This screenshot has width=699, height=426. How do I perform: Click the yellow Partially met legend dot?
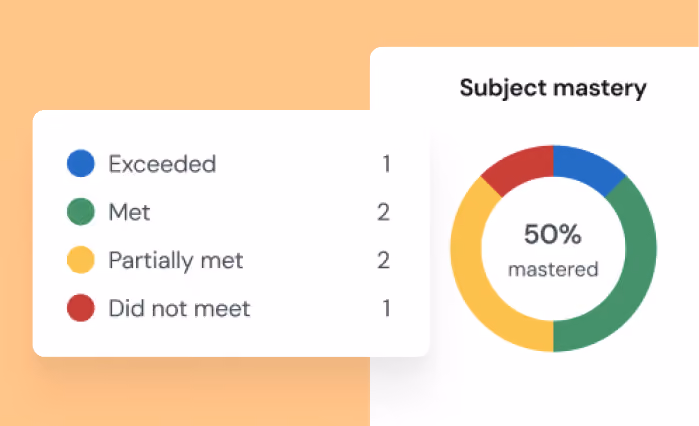81,260
